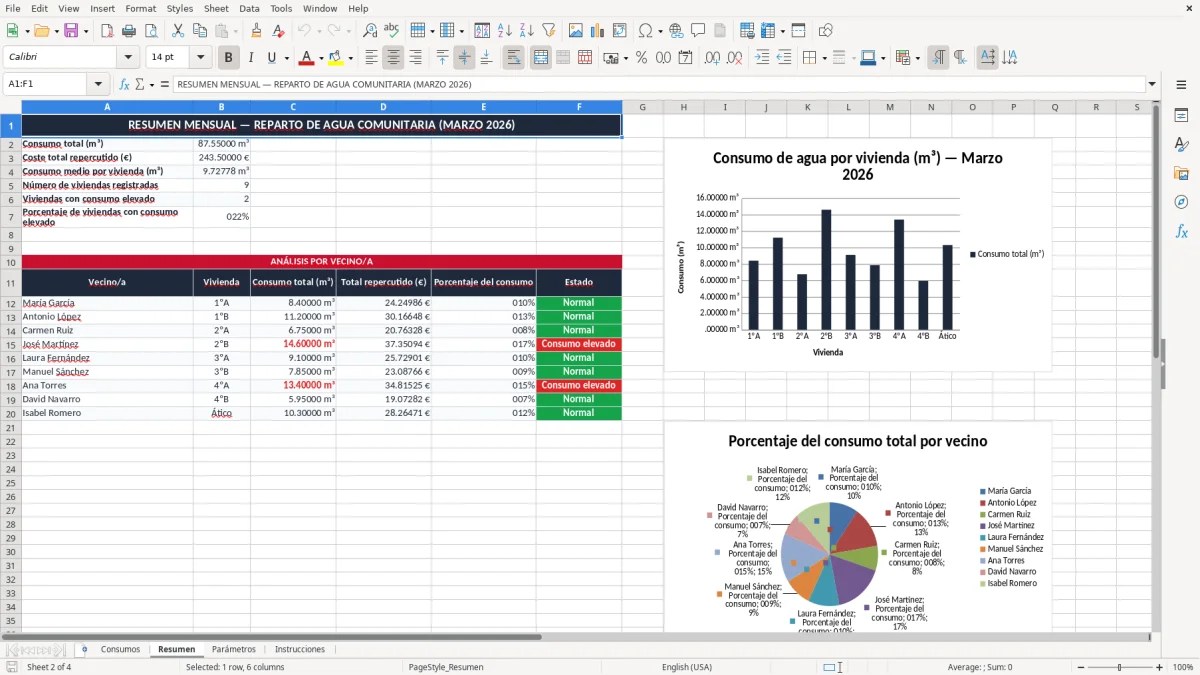Open the Font Size dropdown arrow
This screenshot has height=675, width=1200.
(x=200, y=58)
